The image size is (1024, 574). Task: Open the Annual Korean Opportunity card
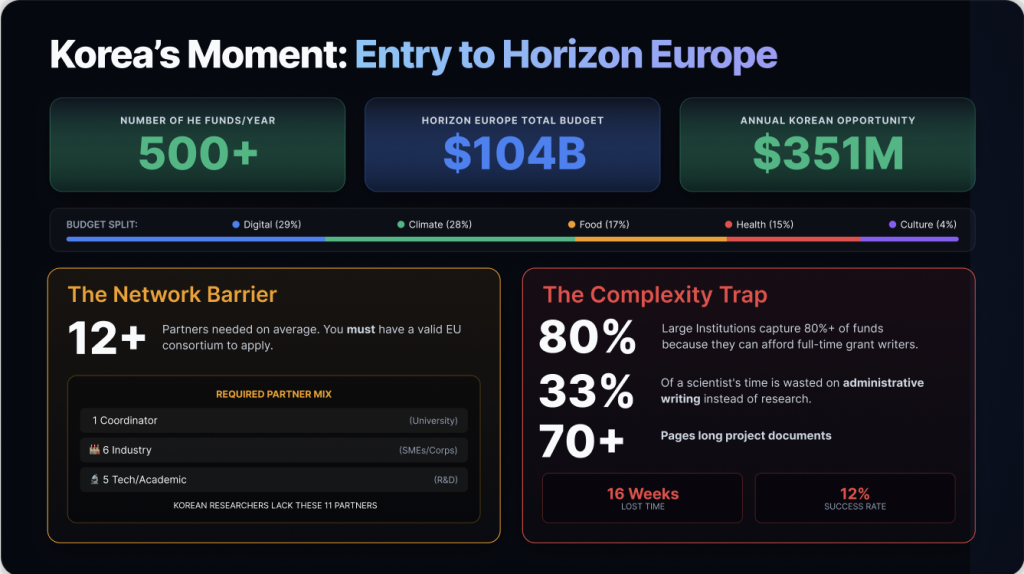pyautogui.click(x=827, y=145)
